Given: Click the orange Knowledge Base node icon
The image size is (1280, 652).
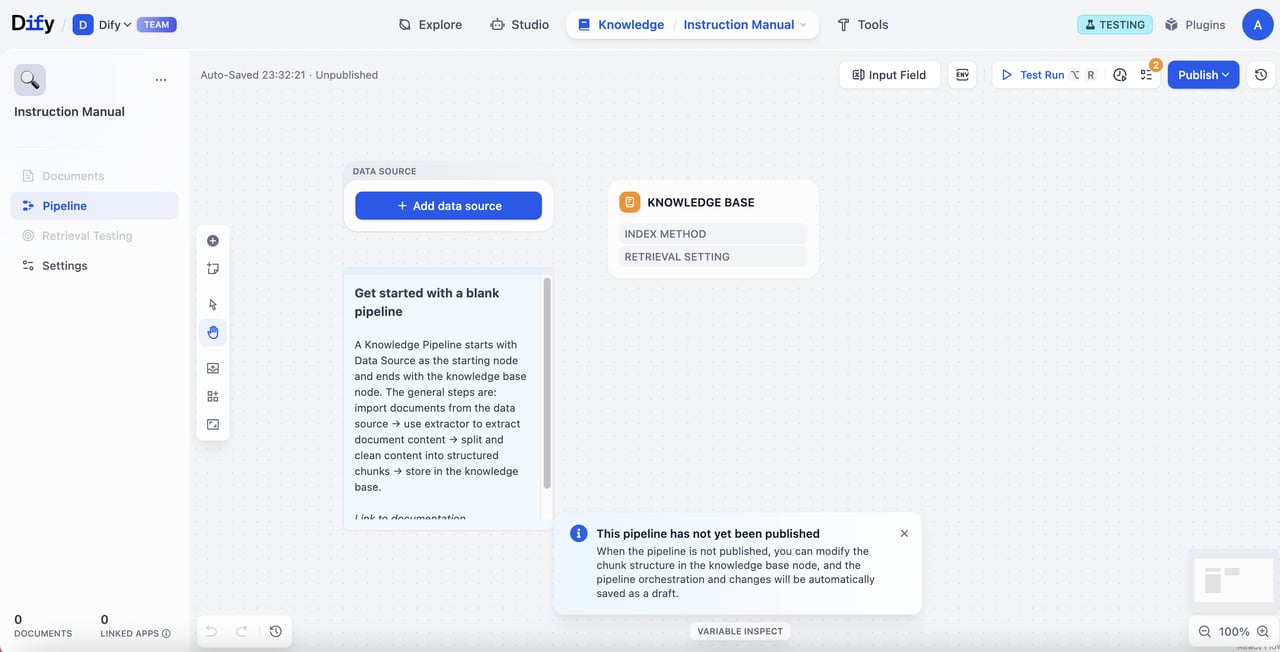Looking at the screenshot, I should tap(629, 202).
